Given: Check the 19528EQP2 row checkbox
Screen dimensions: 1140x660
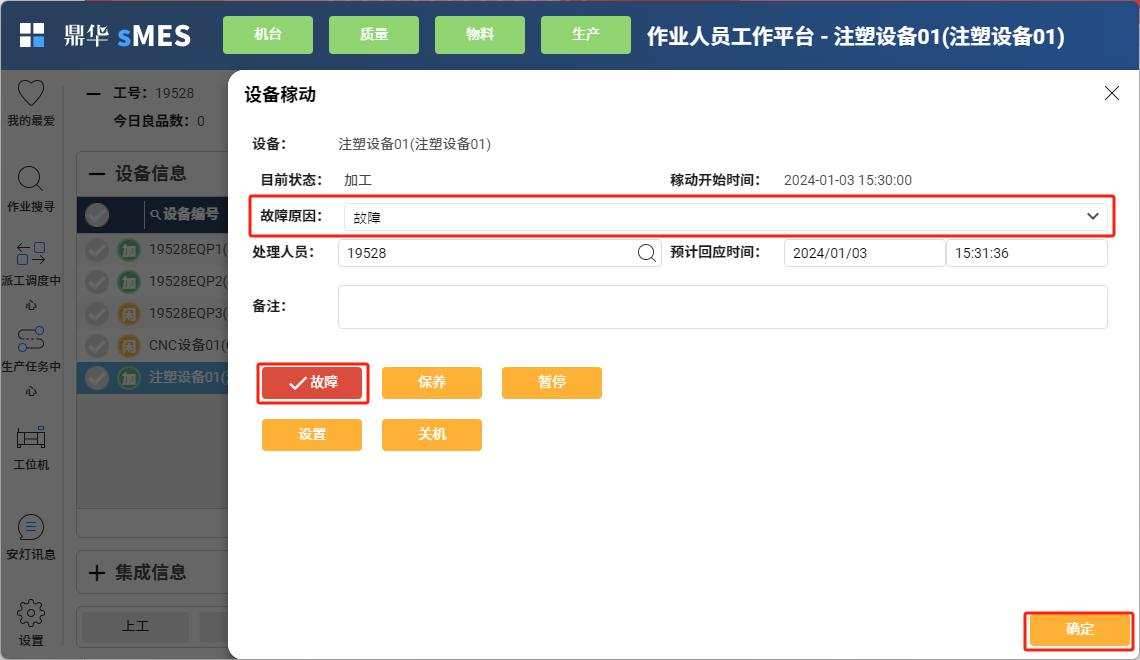Looking at the screenshot, I should (97, 282).
